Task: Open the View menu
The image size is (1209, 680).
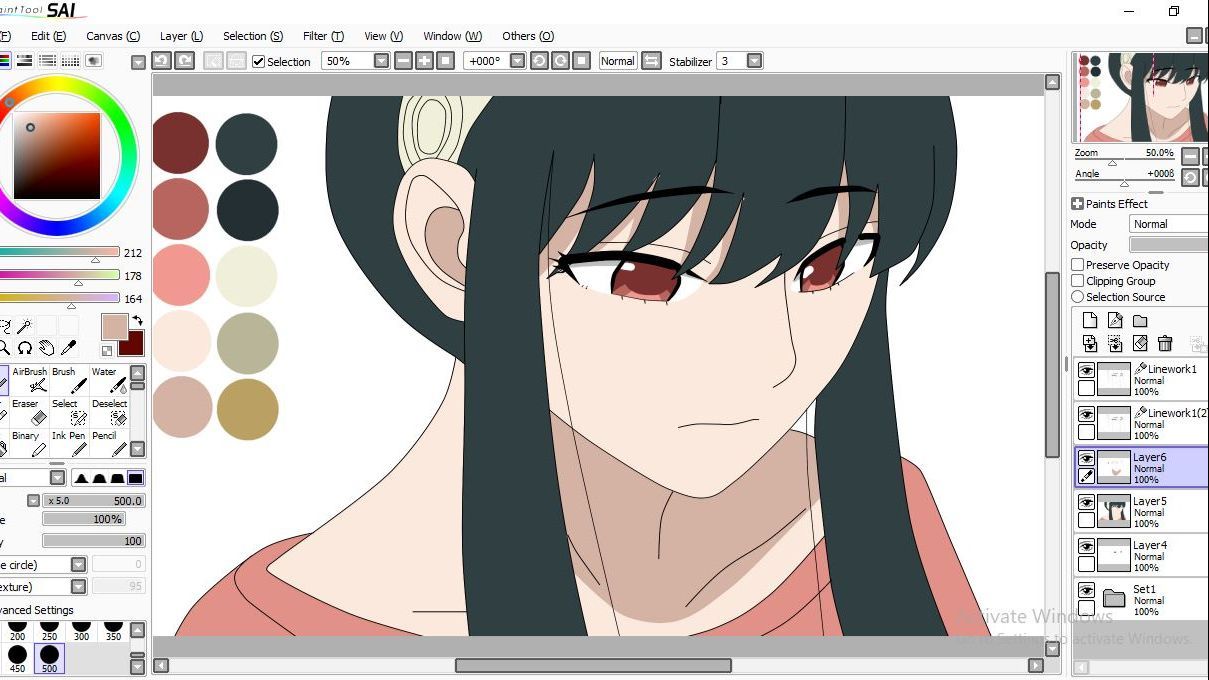Action: pyautogui.click(x=383, y=36)
